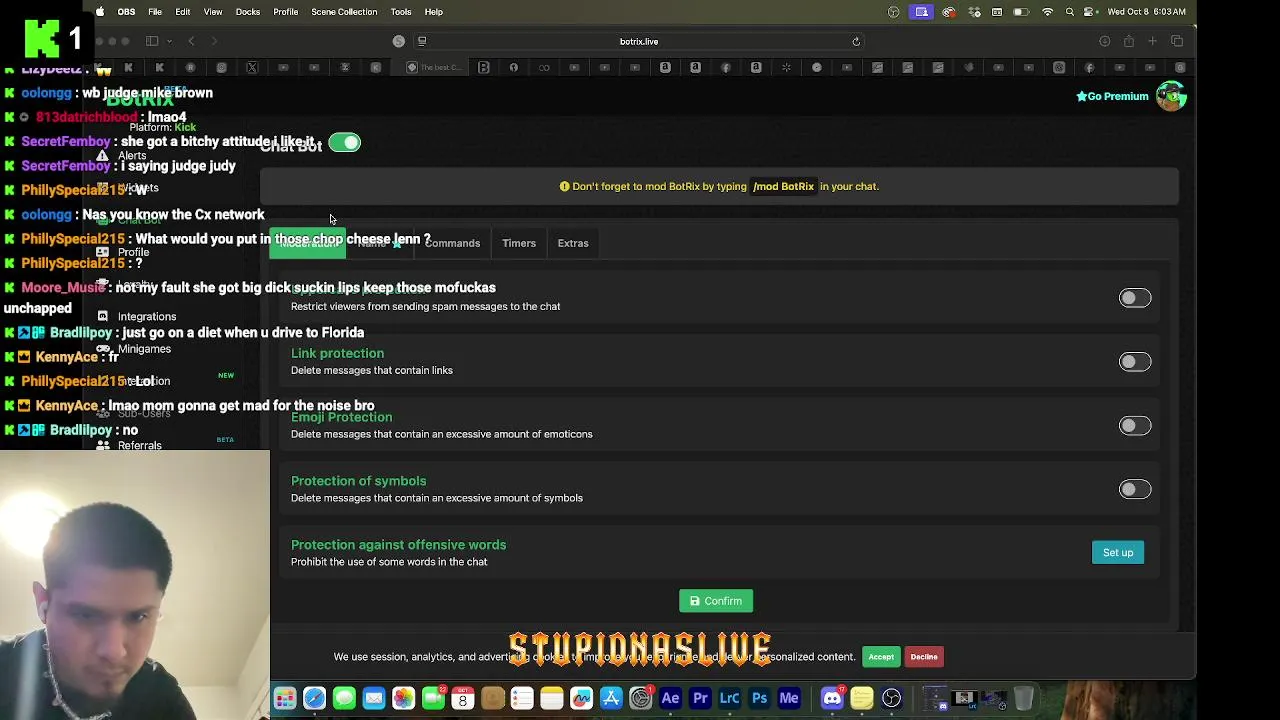Click Set up for offensive words
1280x720 pixels.
pyautogui.click(x=1118, y=553)
